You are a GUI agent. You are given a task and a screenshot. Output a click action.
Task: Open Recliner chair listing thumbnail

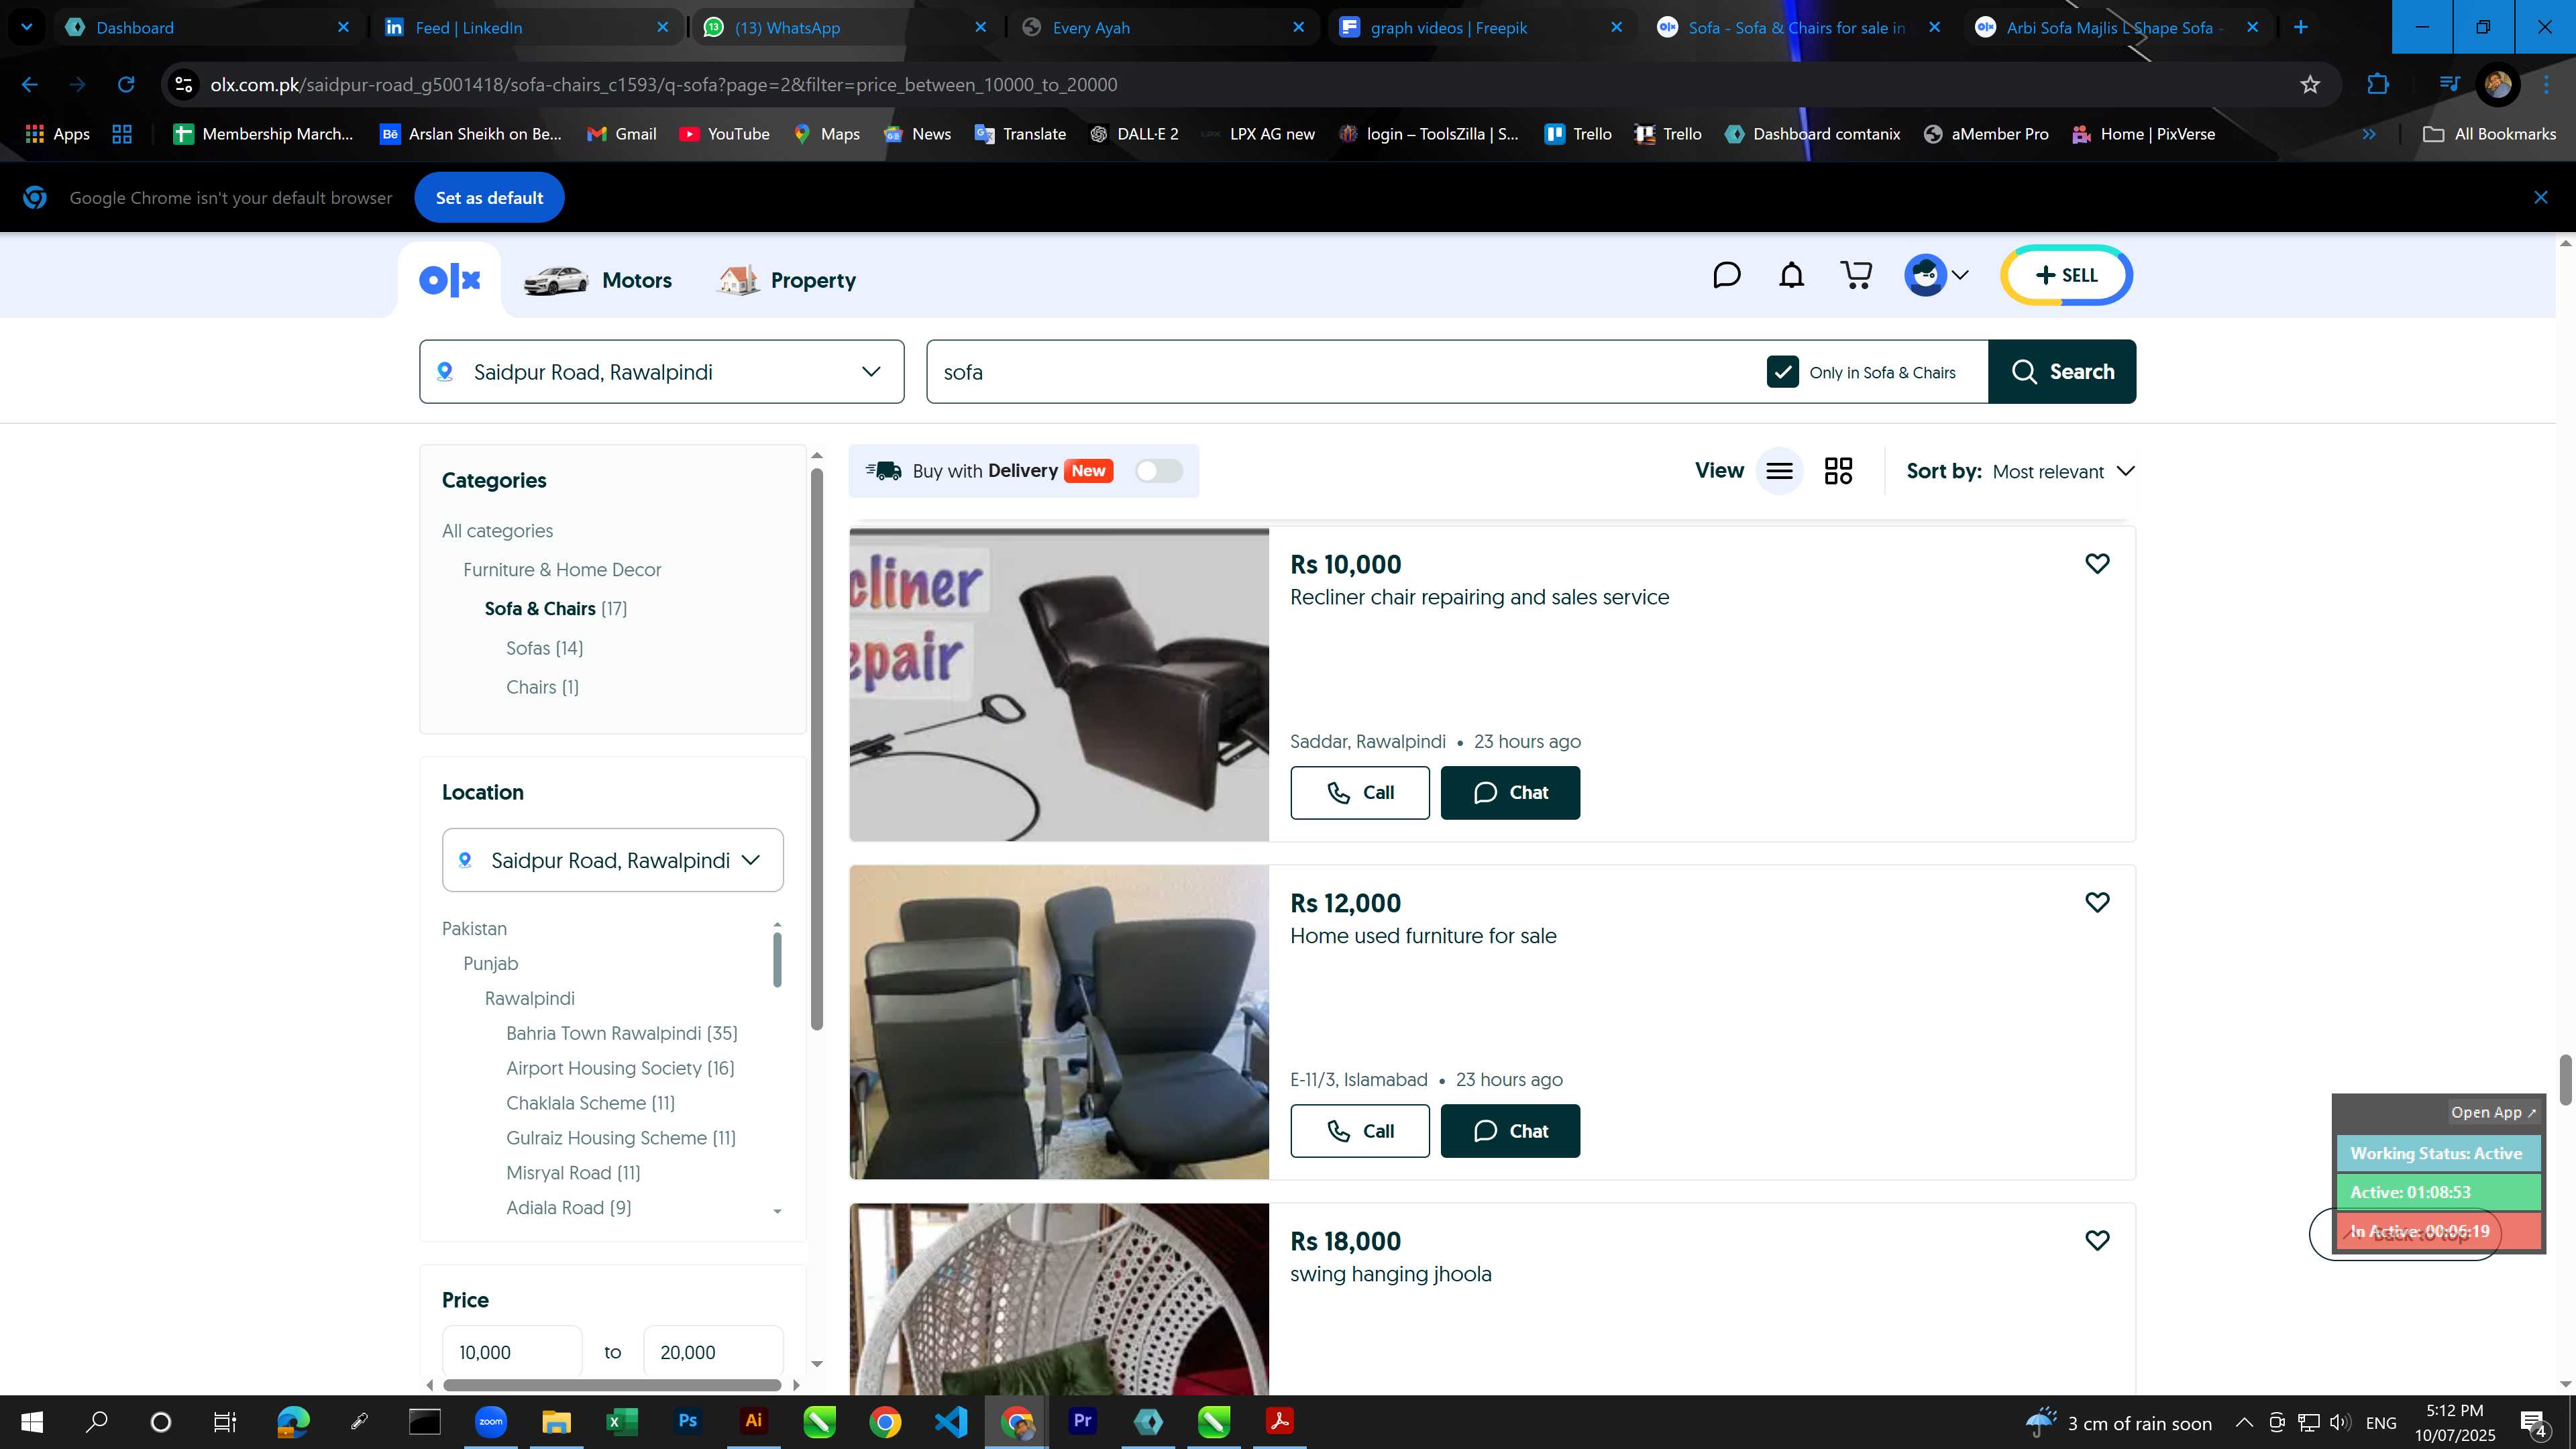click(1059, 685)
